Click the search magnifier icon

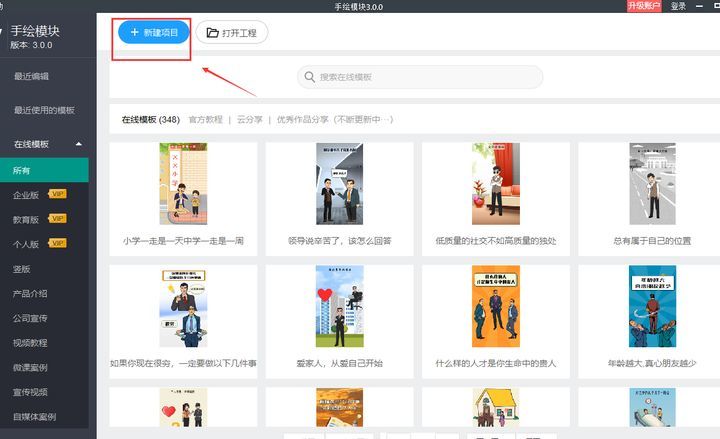click(x=309, y=77)
